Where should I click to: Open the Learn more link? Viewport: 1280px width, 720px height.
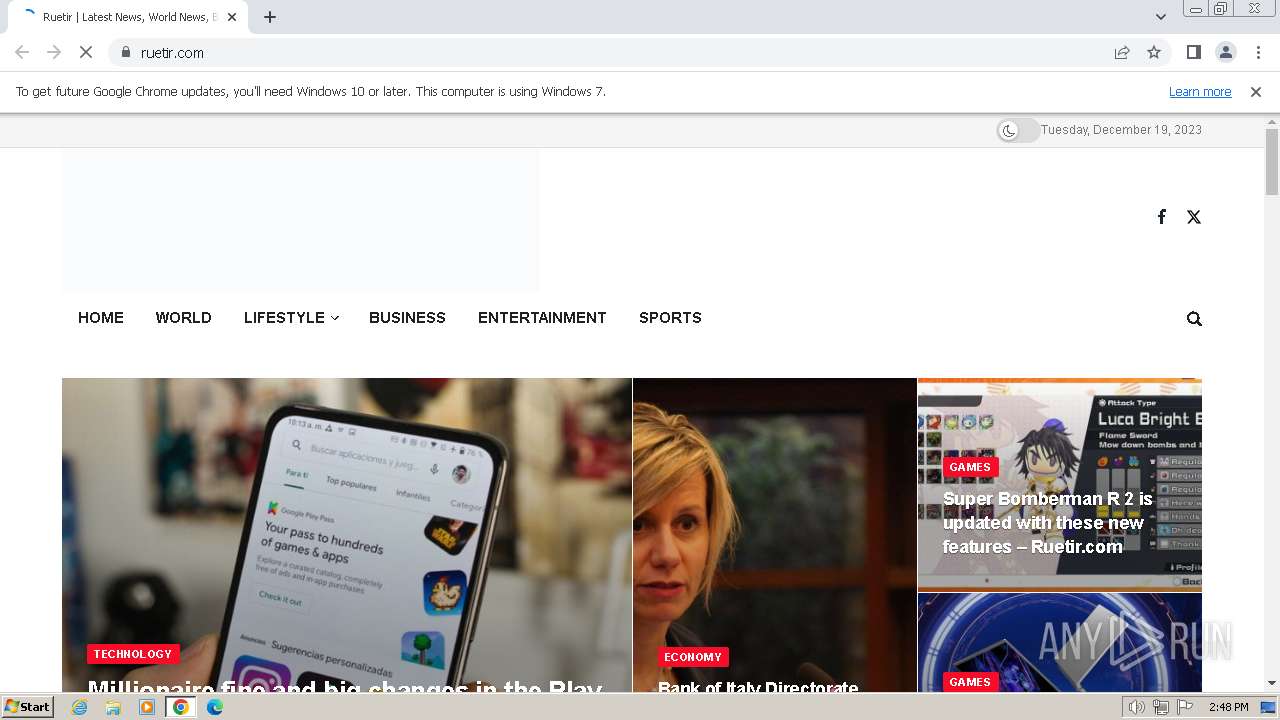[1200, 91]
